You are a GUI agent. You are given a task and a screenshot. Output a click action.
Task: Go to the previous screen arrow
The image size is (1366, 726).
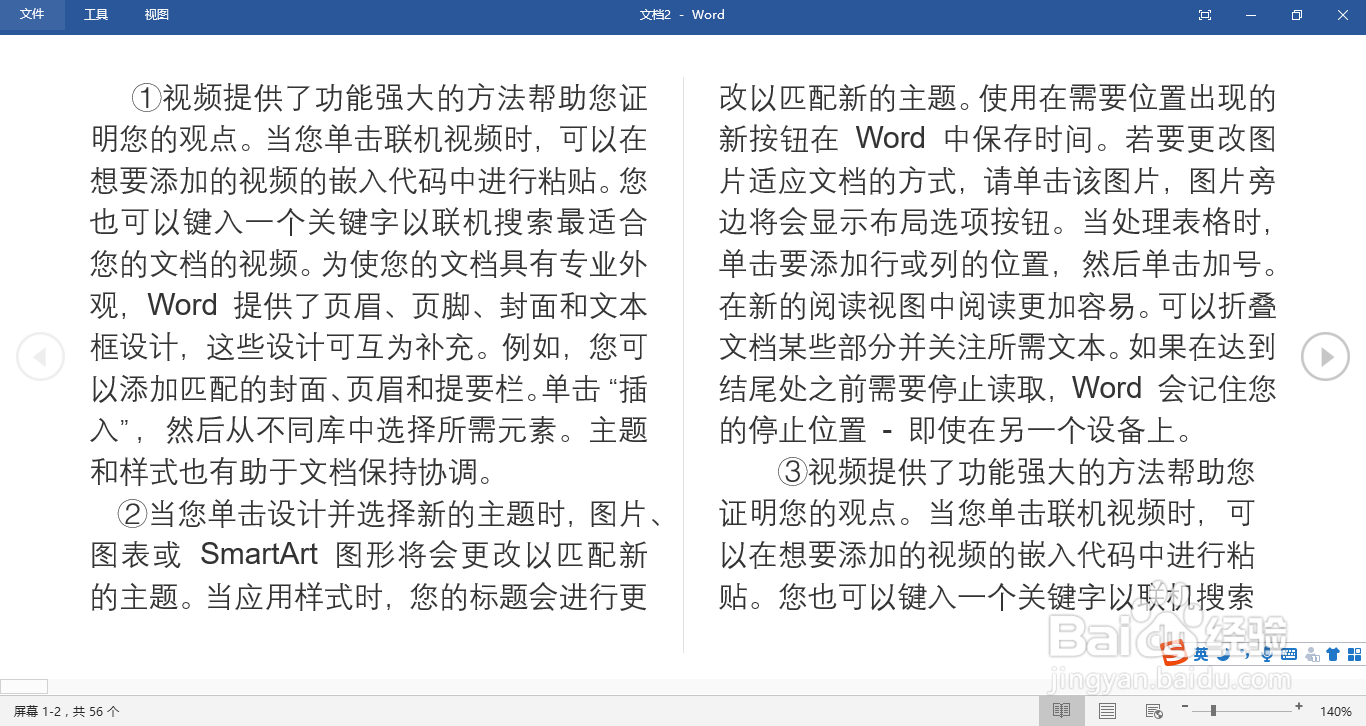pos(41,356)
